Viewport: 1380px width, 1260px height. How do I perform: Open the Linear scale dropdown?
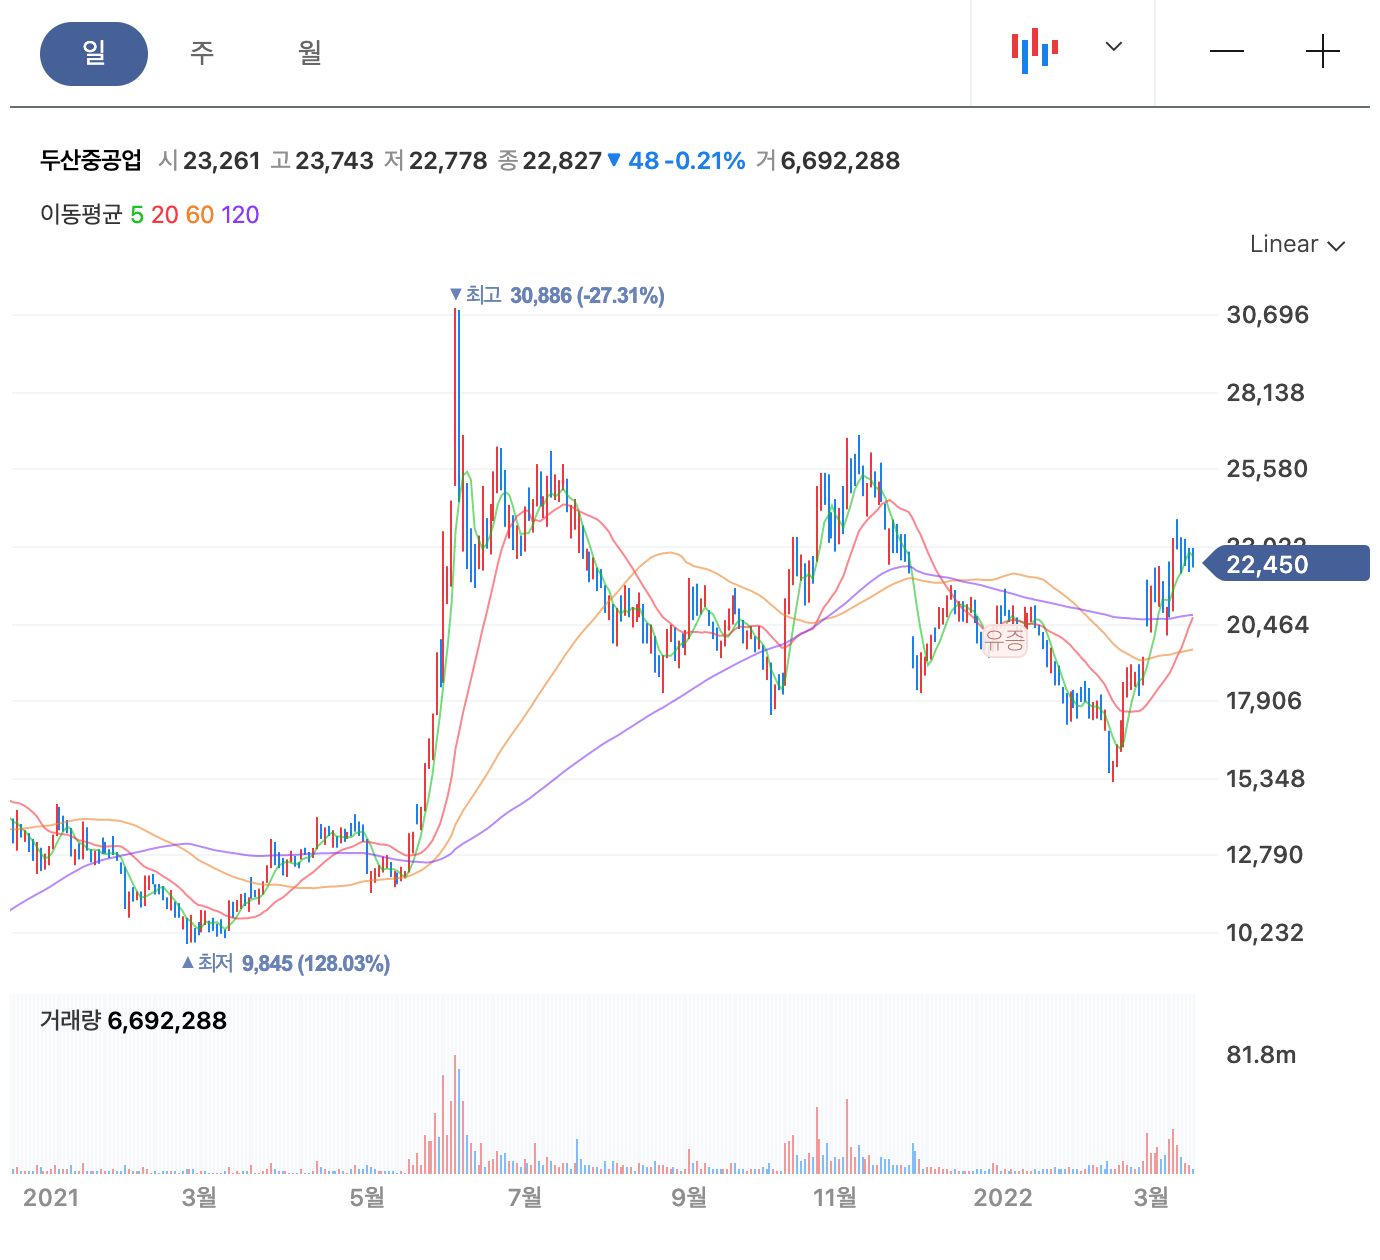[1297, 244]
